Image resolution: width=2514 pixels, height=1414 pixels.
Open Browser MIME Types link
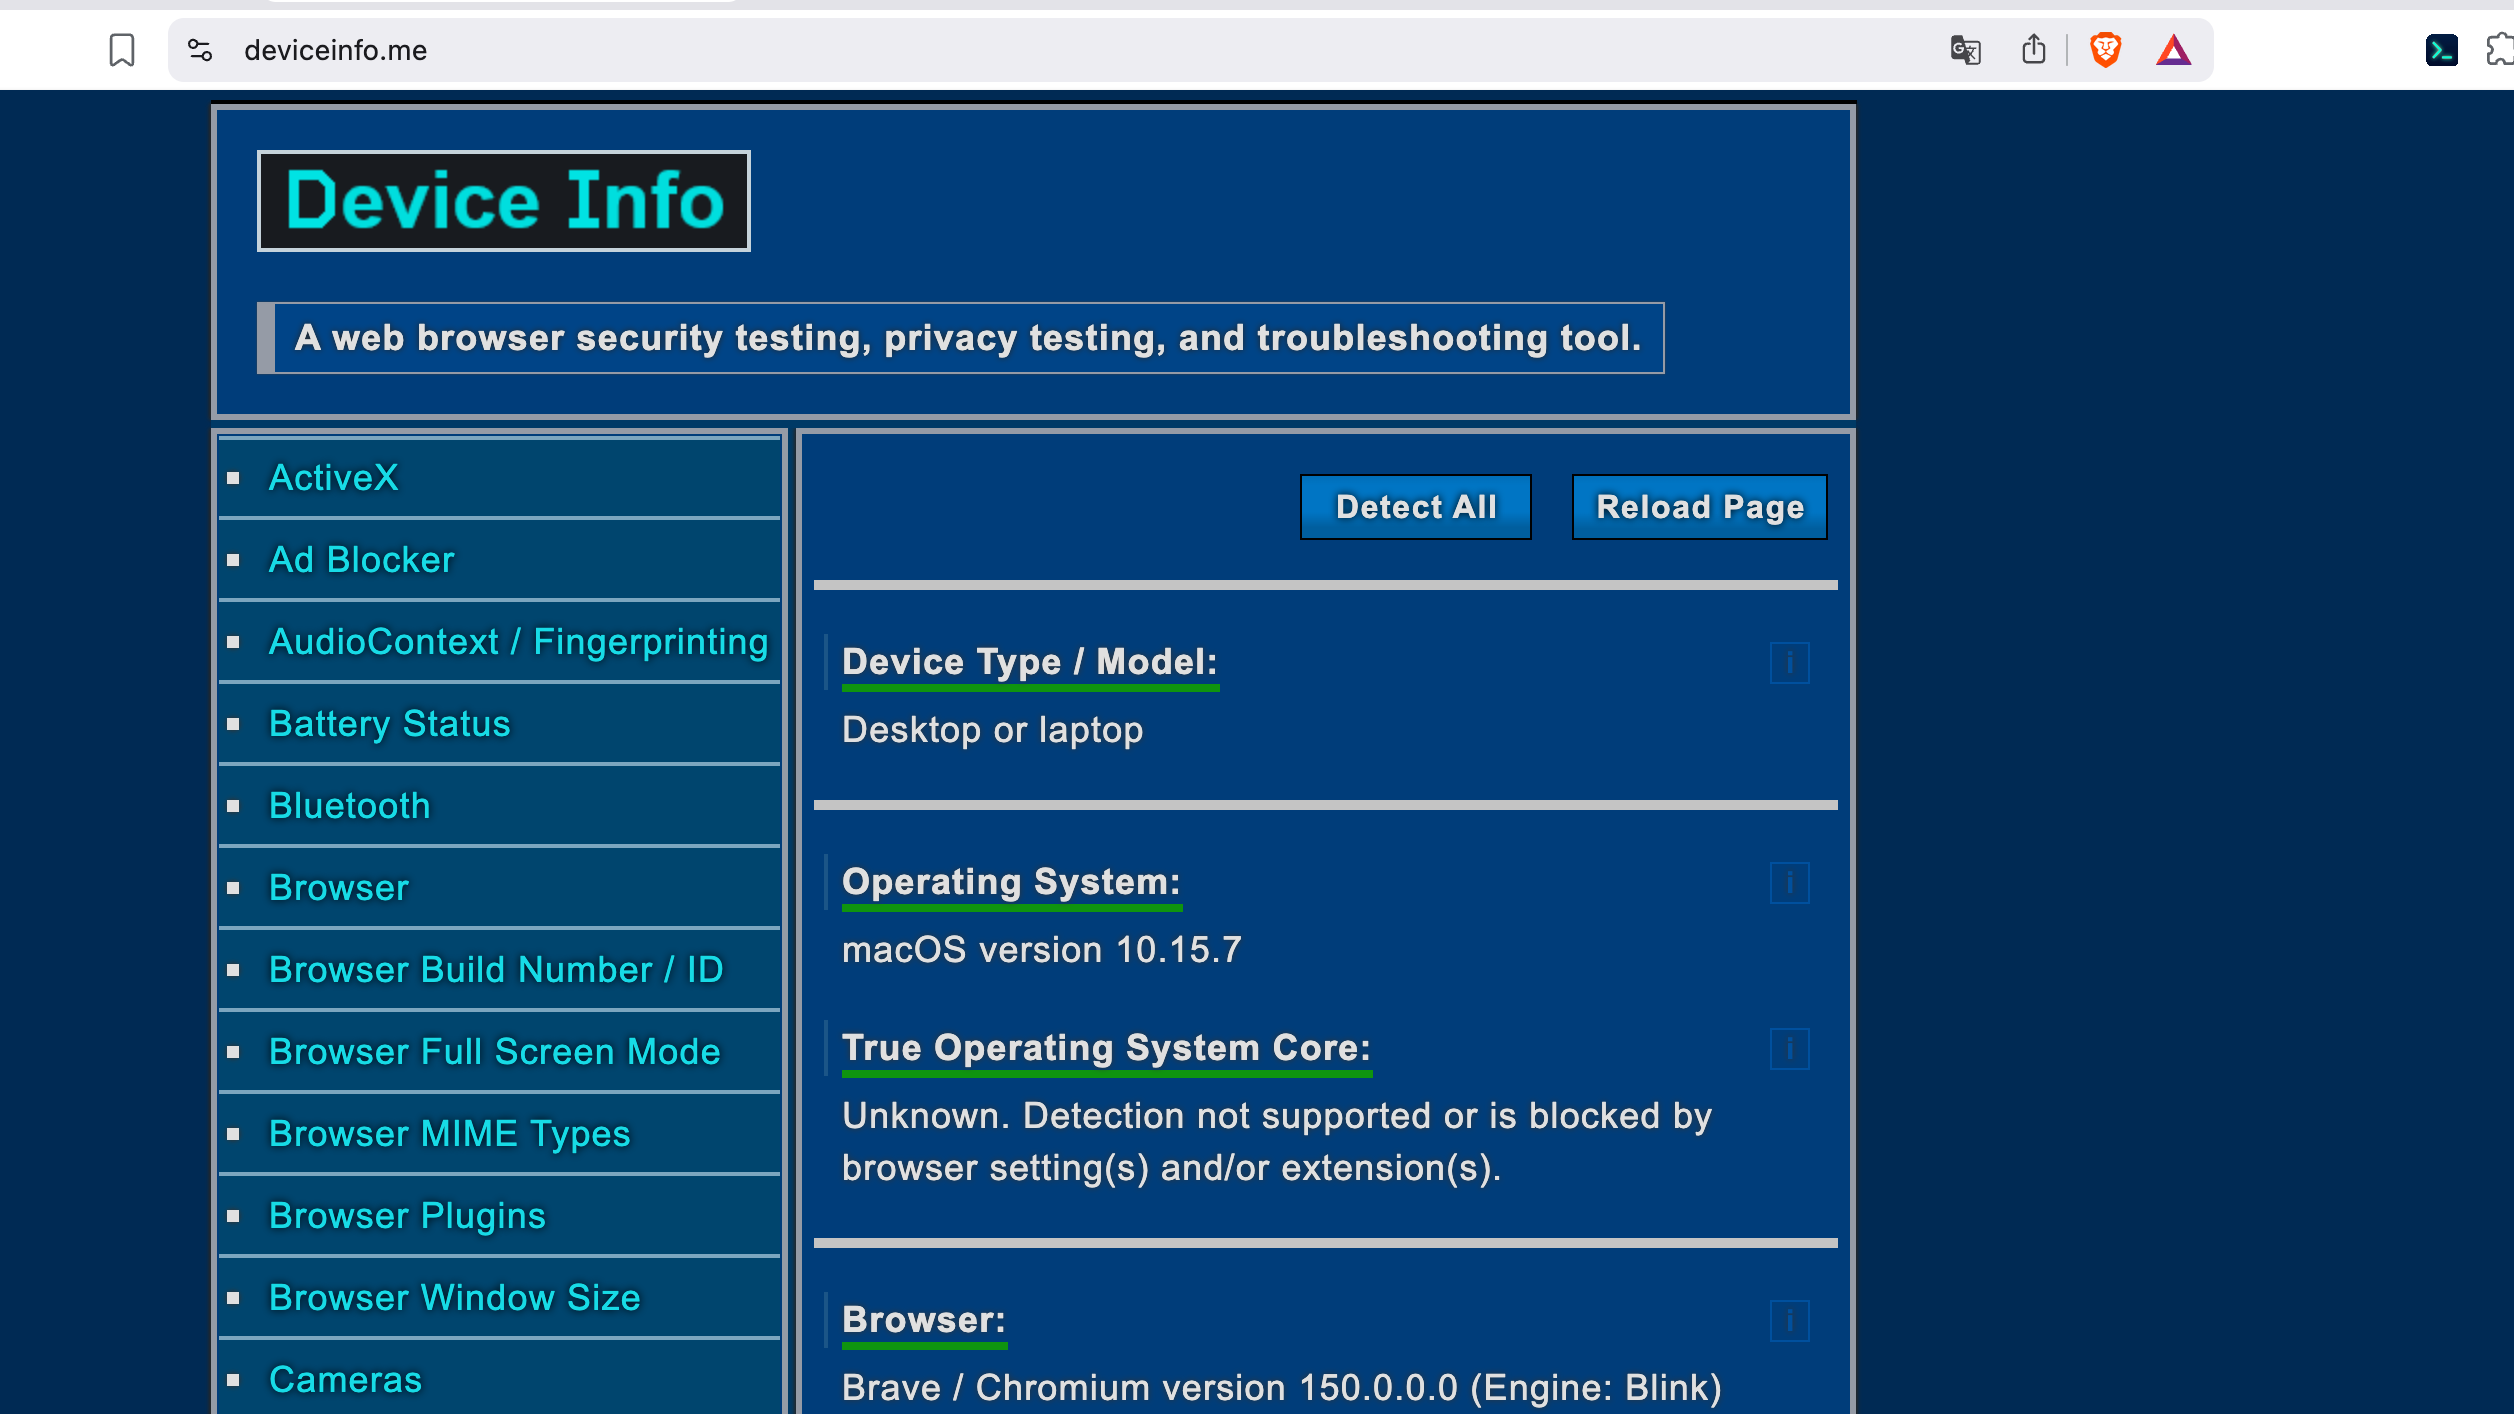pyautogui.click(x=449, y=1134)
